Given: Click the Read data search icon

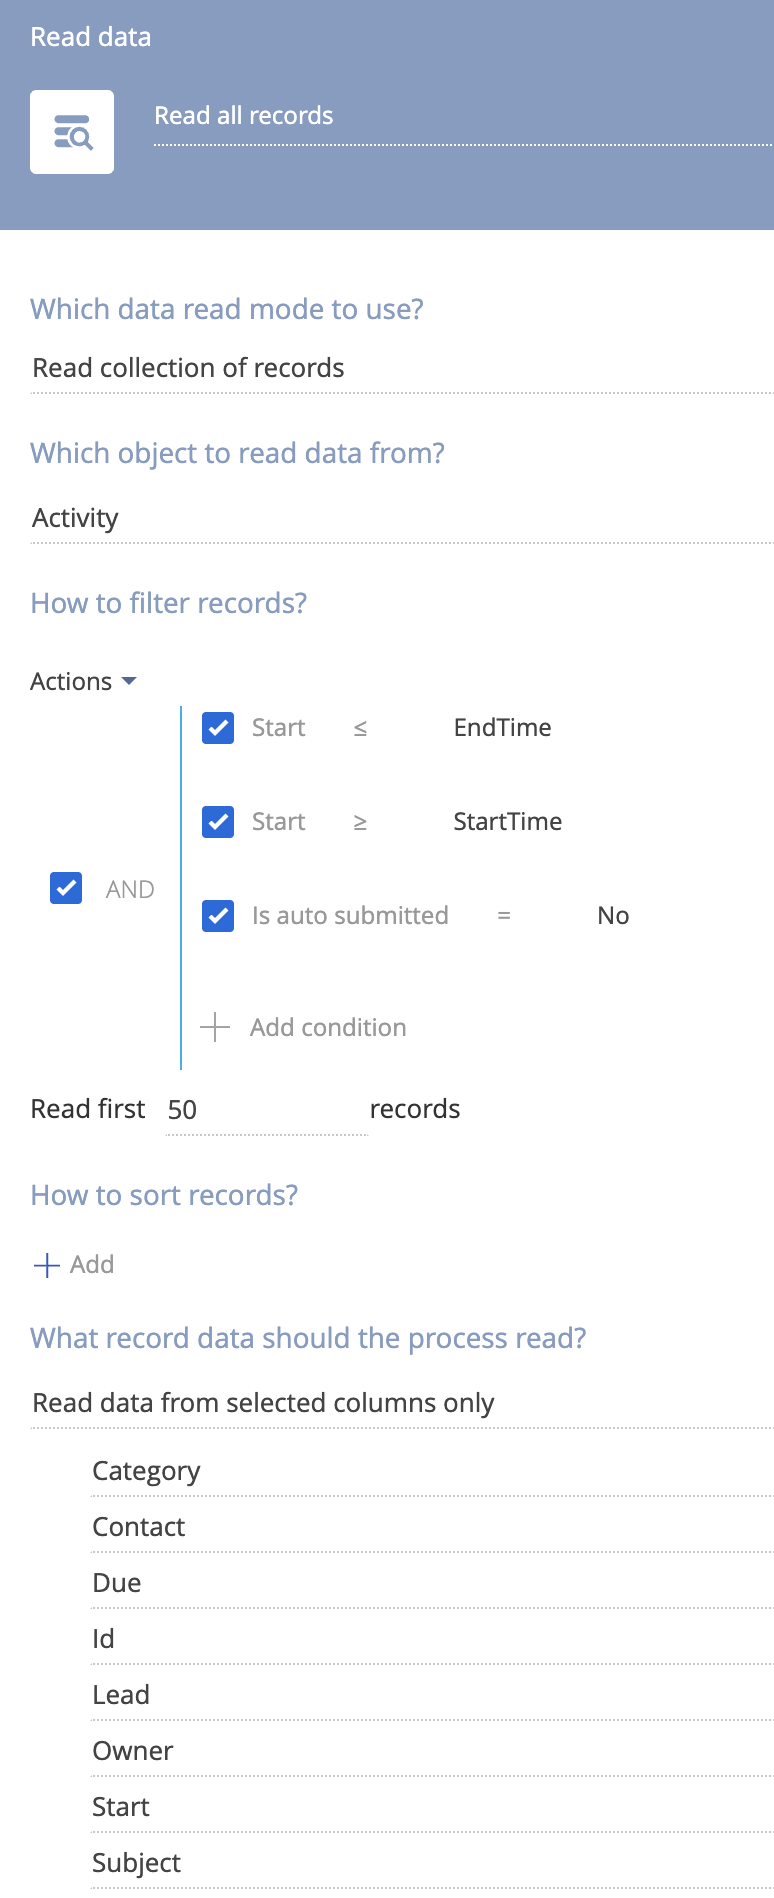Looking at the screenshot, I should tap(72, 132).
